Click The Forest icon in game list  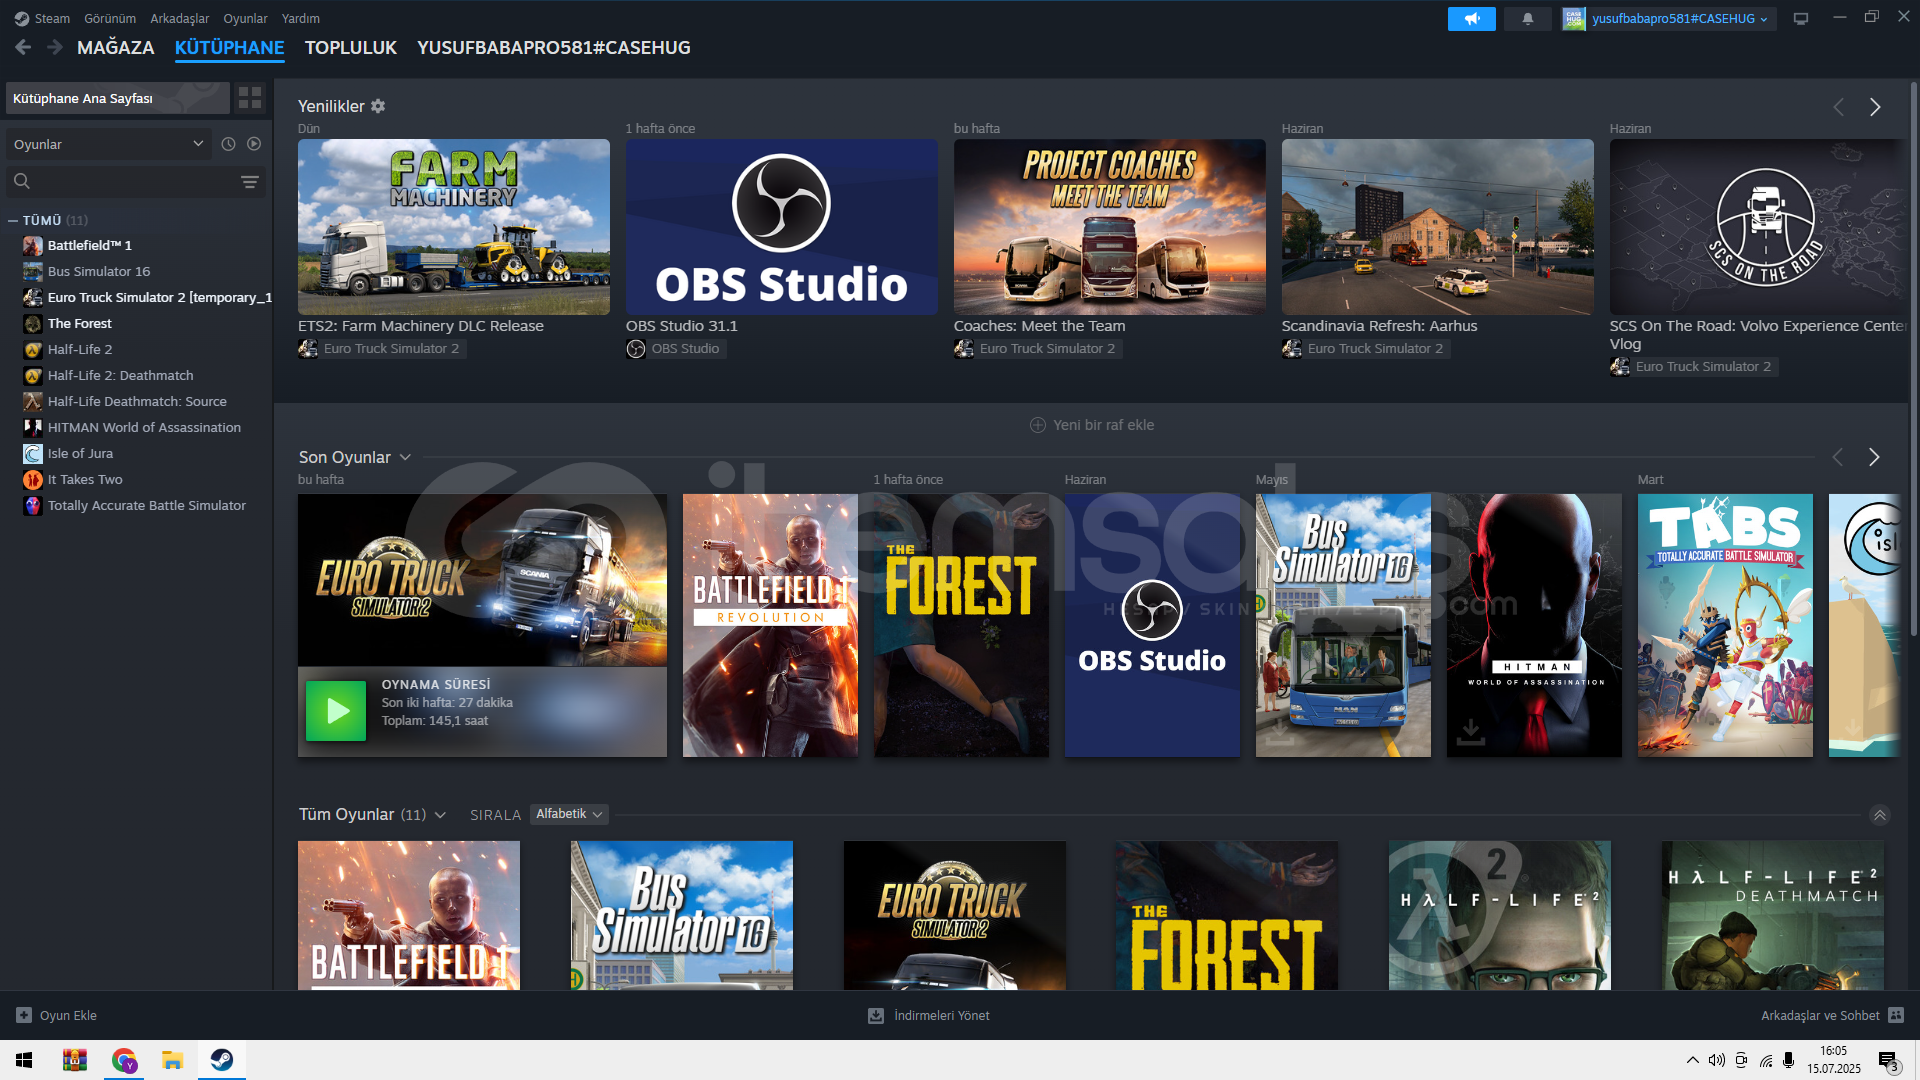tap(33, 323)
